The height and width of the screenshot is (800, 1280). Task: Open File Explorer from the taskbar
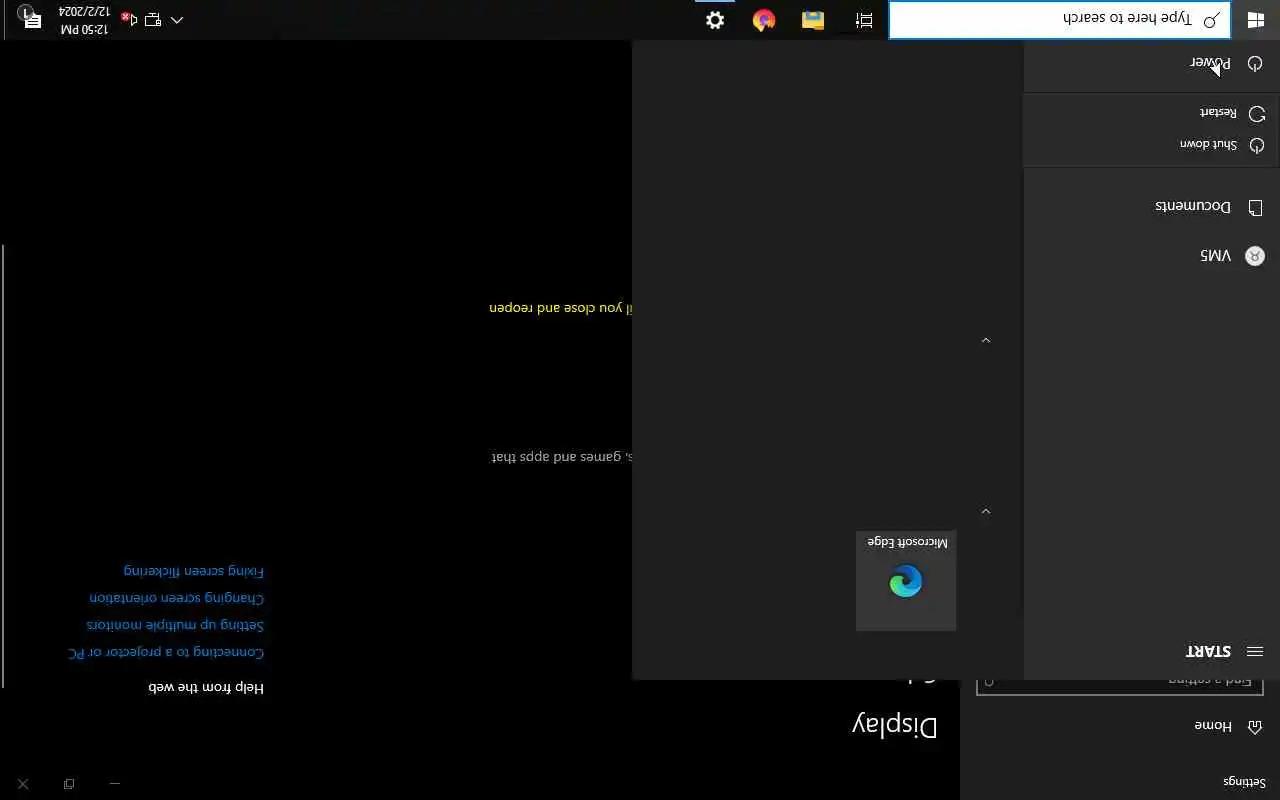pos(813,20)
